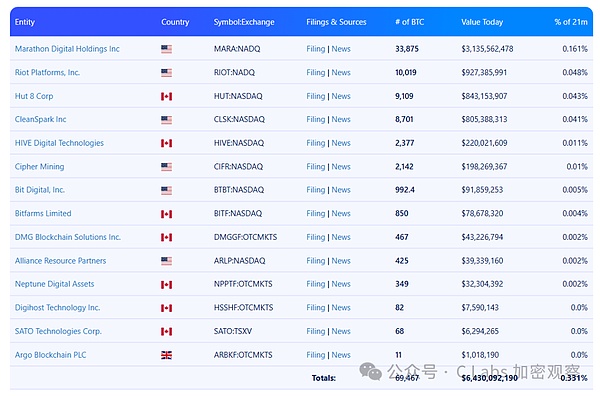Image resolution: width=600 pixels, height=396 pixels.
Task: Open the Filing link for Alliance Resource Partners
Action: coord(316,261)
